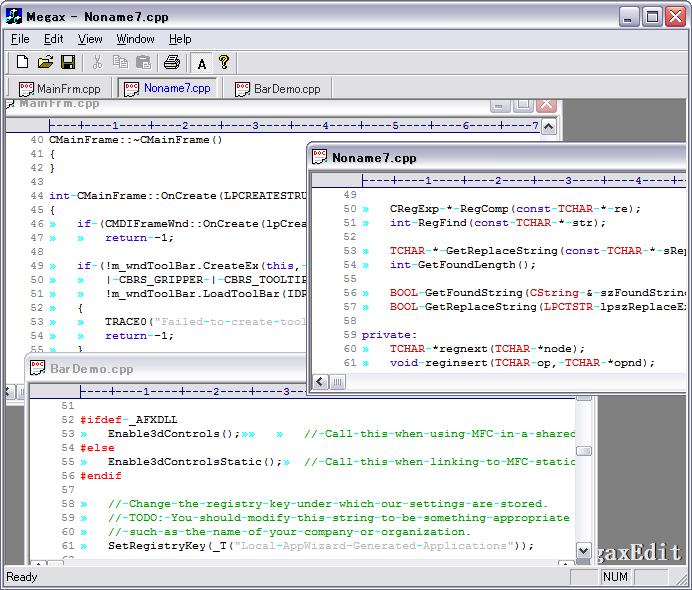The height and width of the screenshot is (590, 692).
Task: Switch to the MainFrm.cpp tab
Action: click(60, 89)
